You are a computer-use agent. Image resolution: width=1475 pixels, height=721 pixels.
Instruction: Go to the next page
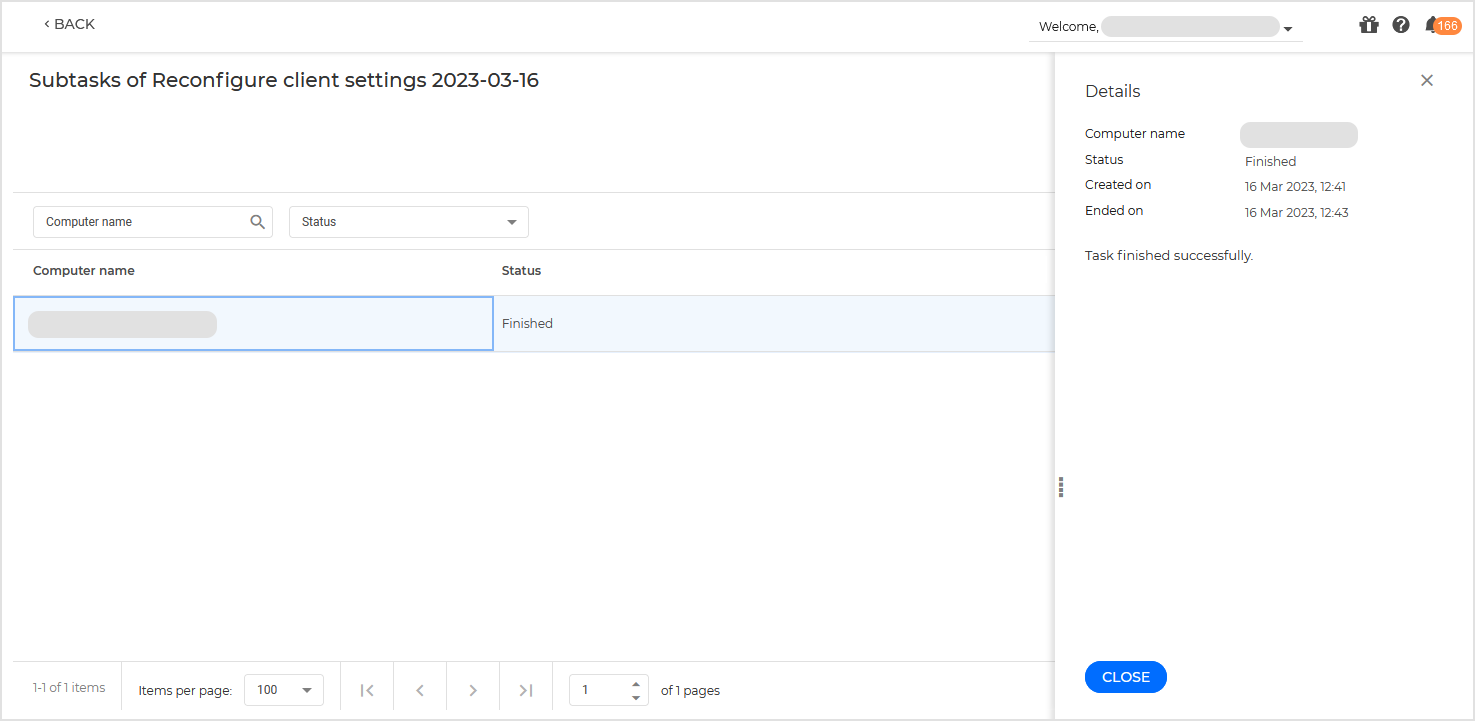[x=472, y=689]
